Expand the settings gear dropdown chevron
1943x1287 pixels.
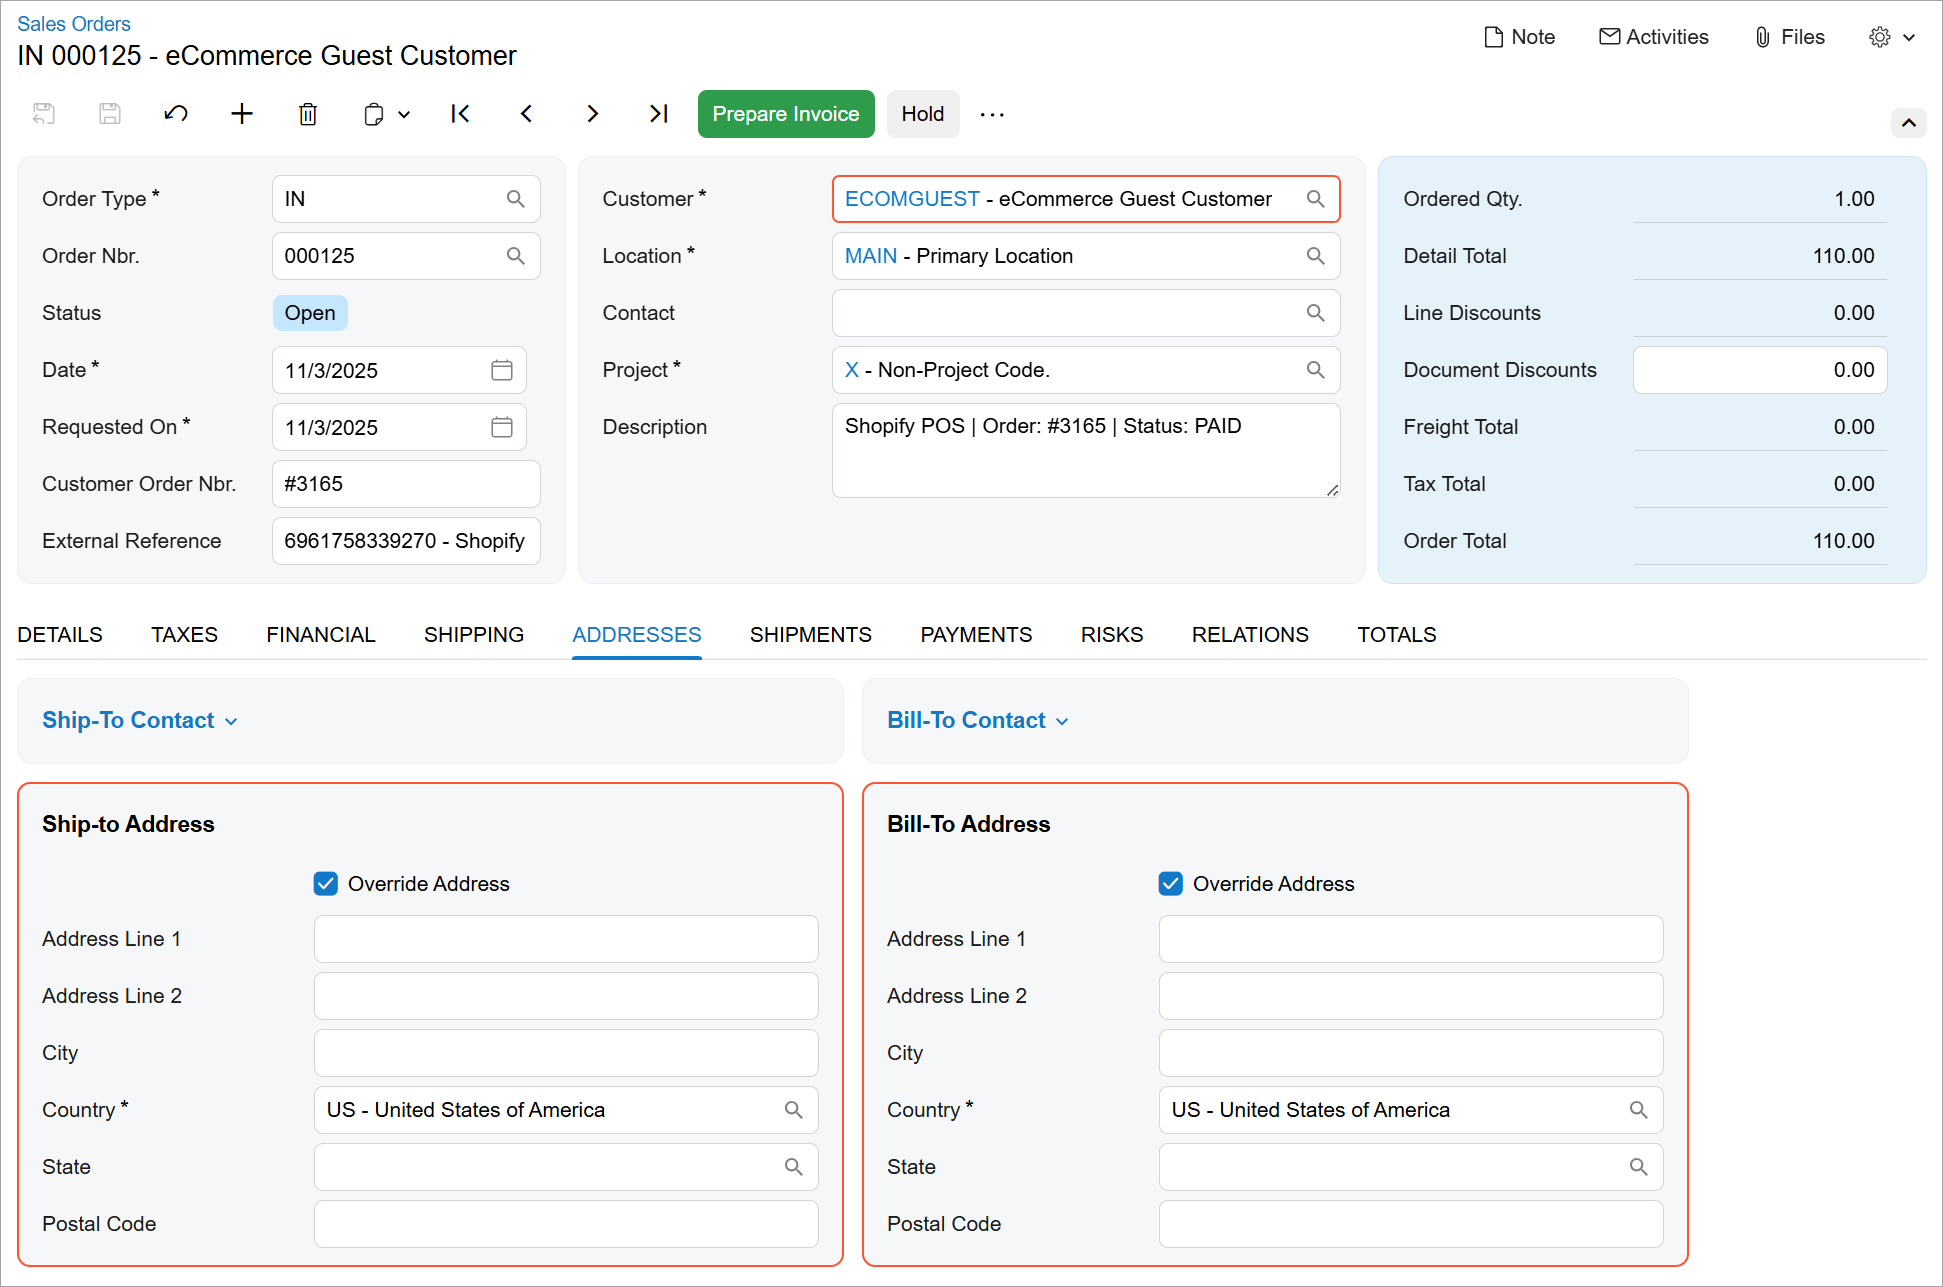pos(1909,38)
